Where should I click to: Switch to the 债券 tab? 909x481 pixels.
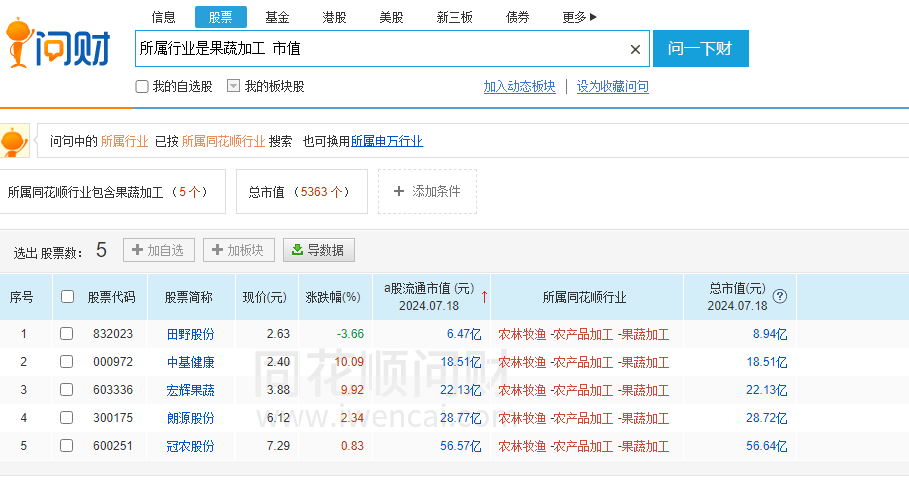517,17
